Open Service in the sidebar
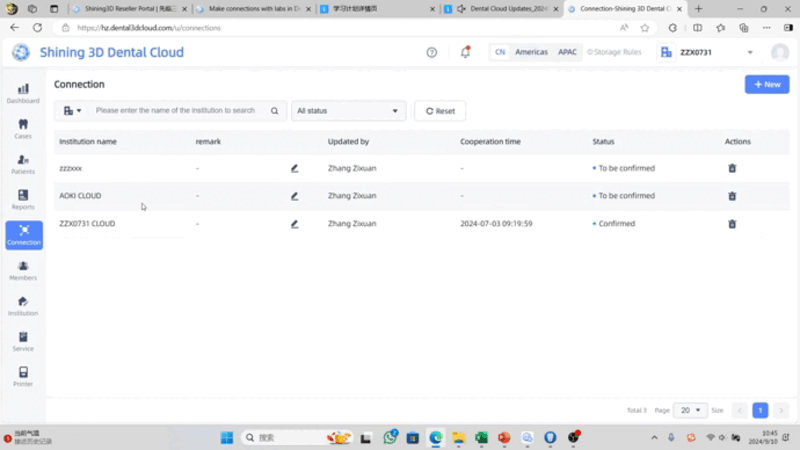The height and width of the screenshot is (450, 800). click(x=23, y=341)
